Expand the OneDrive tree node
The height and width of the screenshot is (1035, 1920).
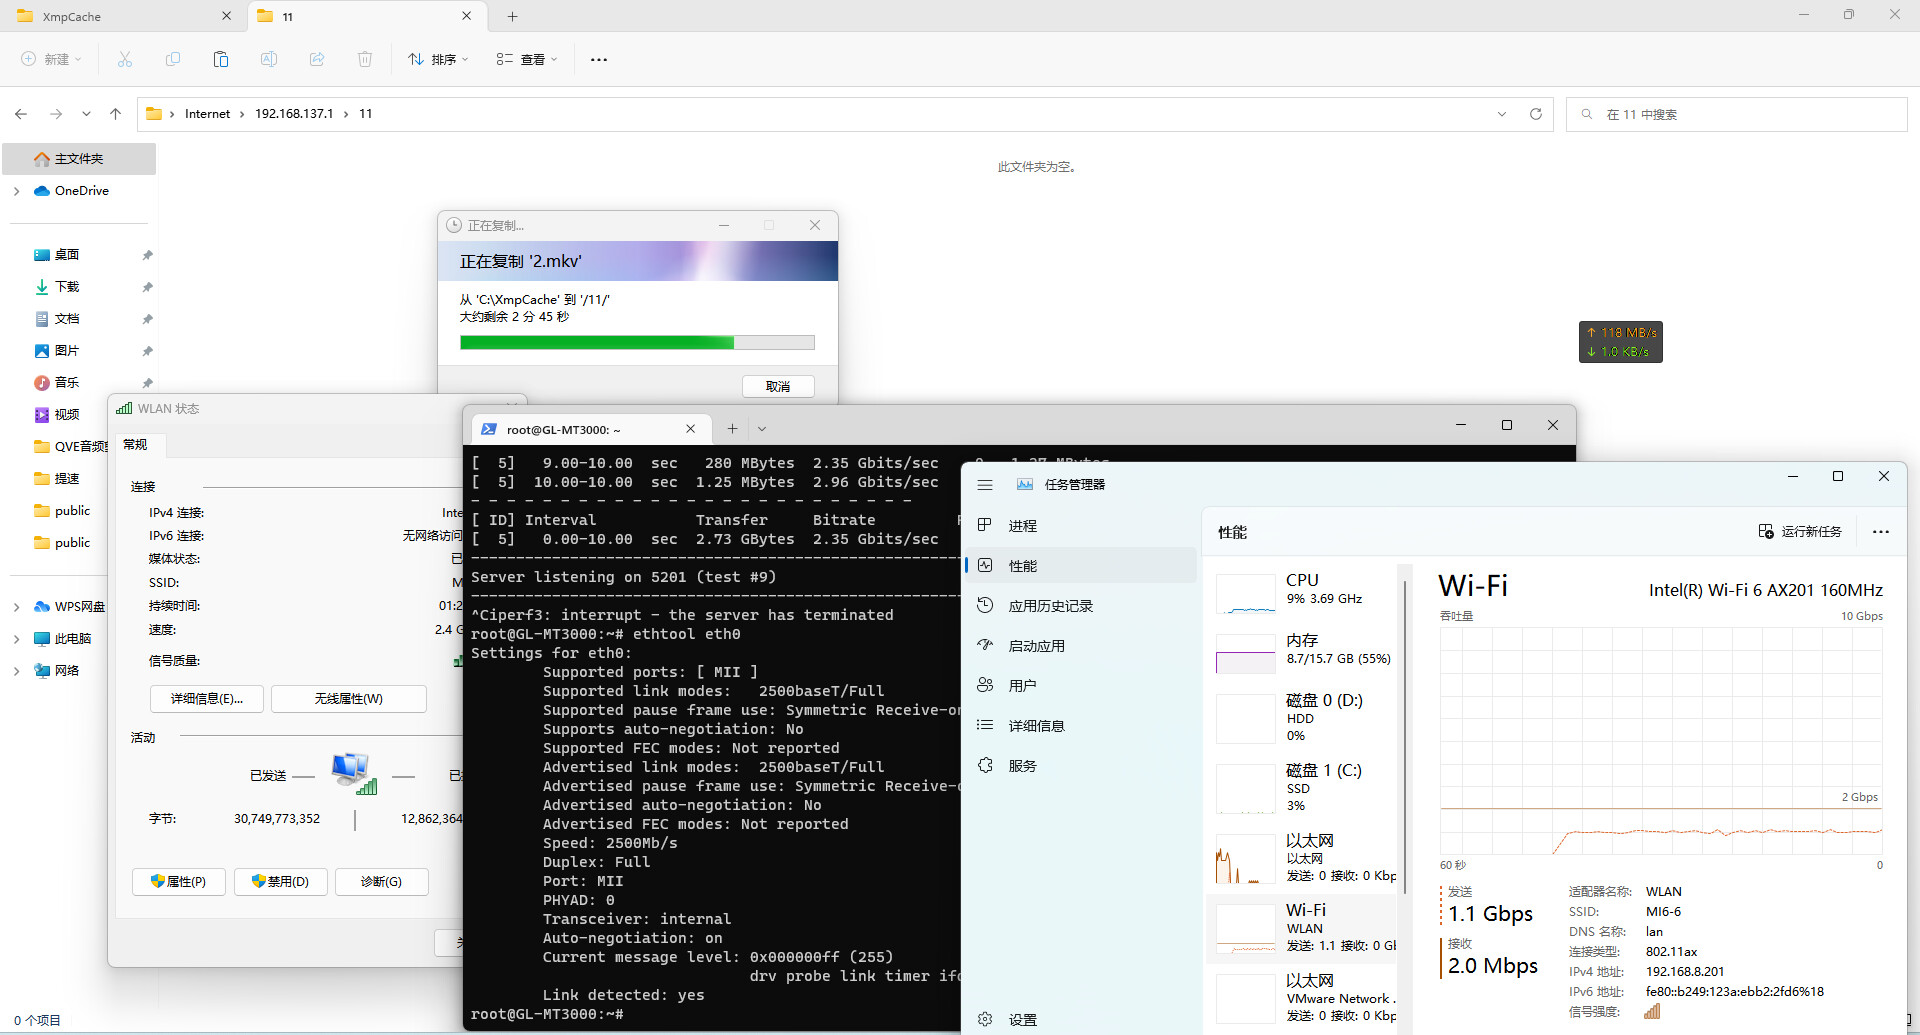[x=16, y=191]
